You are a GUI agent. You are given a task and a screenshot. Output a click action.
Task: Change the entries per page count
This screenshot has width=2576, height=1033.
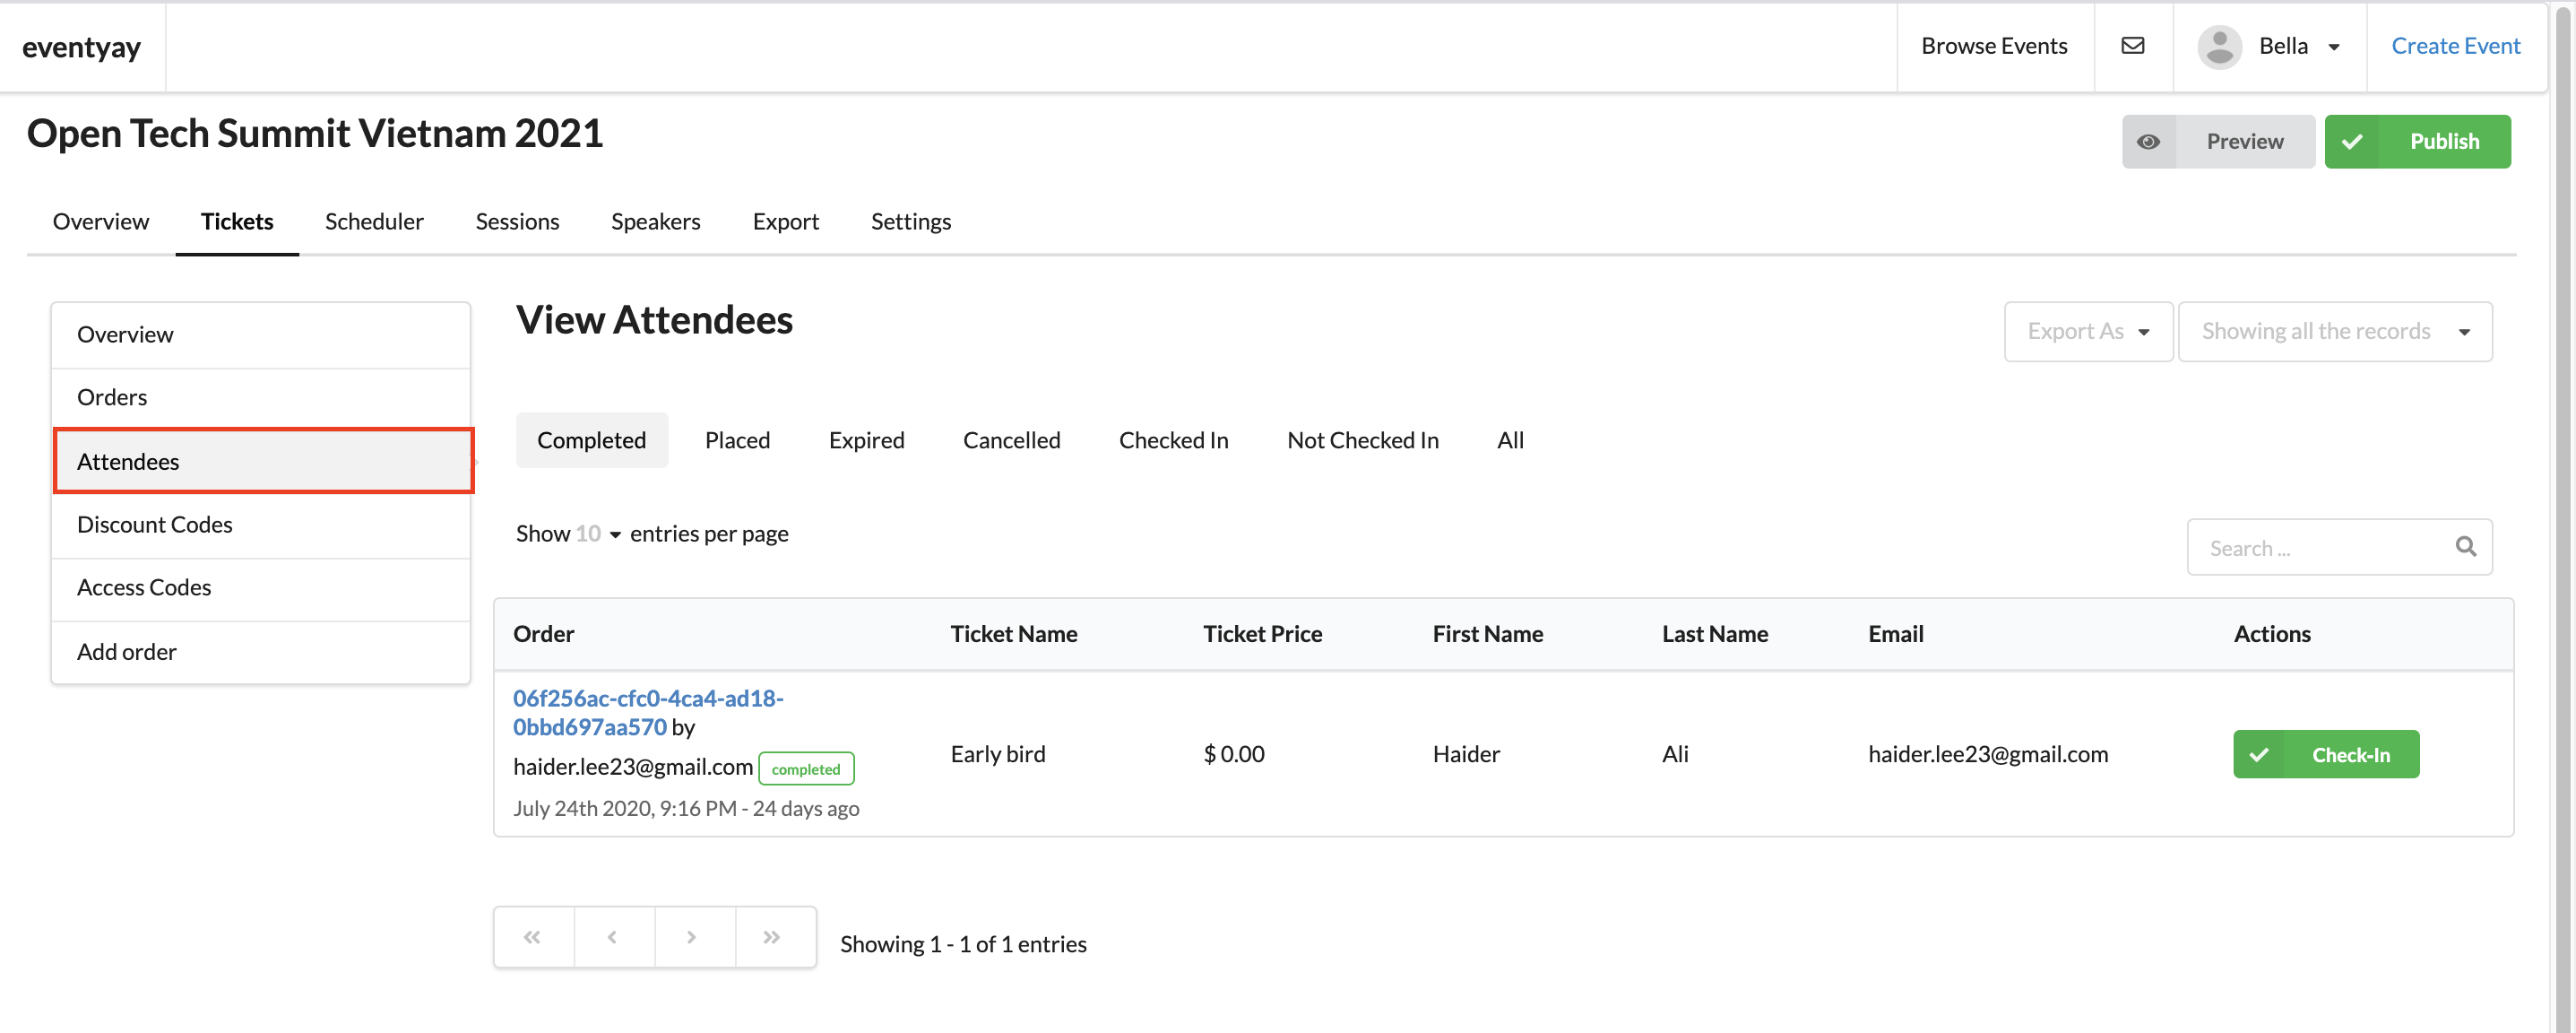tap(598, 534)
